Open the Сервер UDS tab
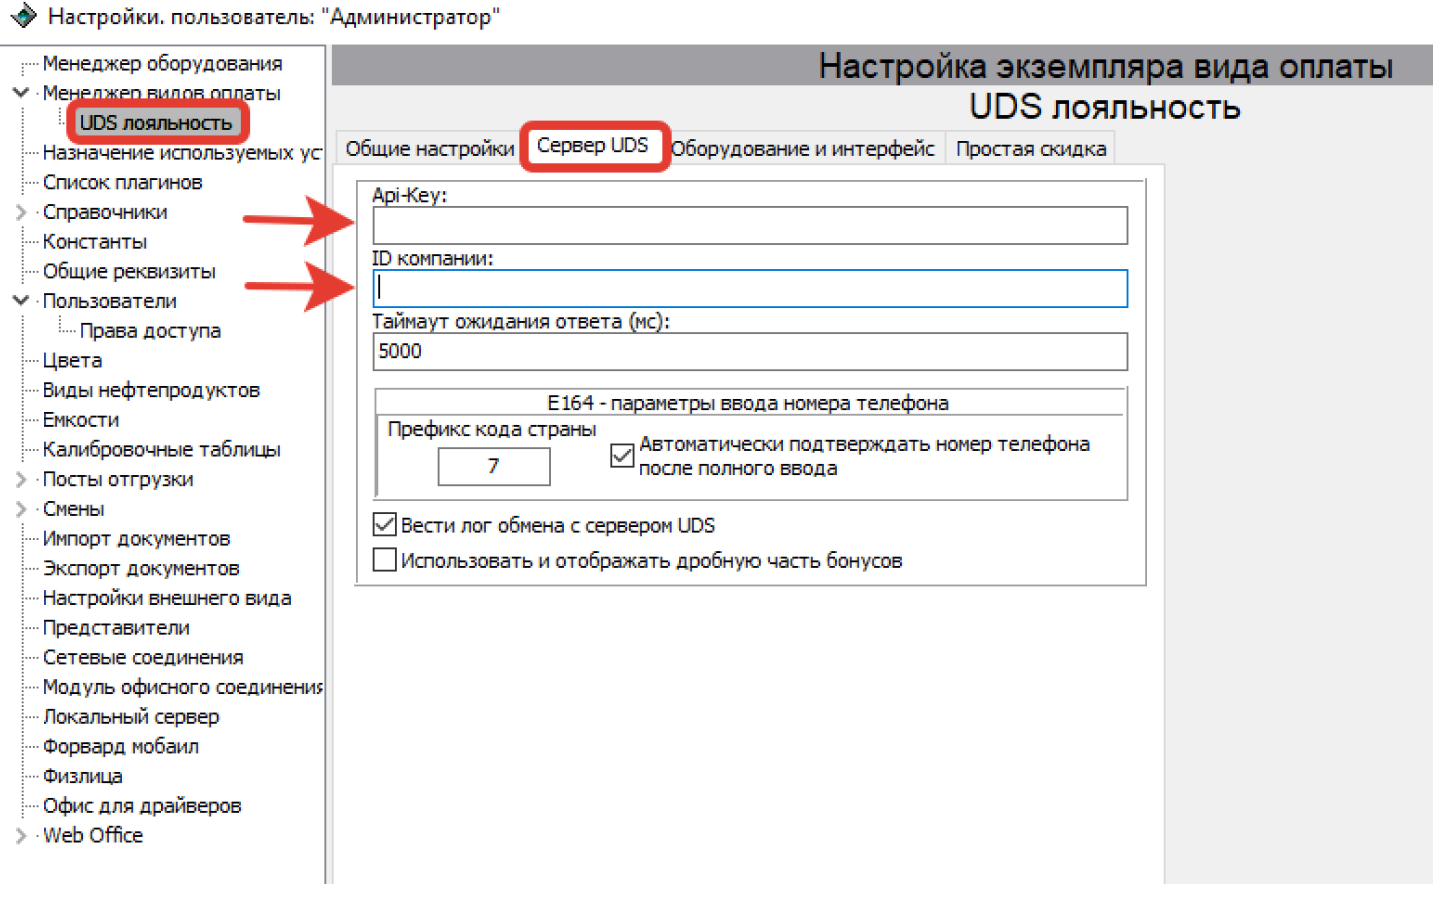The height and width of the screenshot is (898, 1438). (x=593, y=146)
